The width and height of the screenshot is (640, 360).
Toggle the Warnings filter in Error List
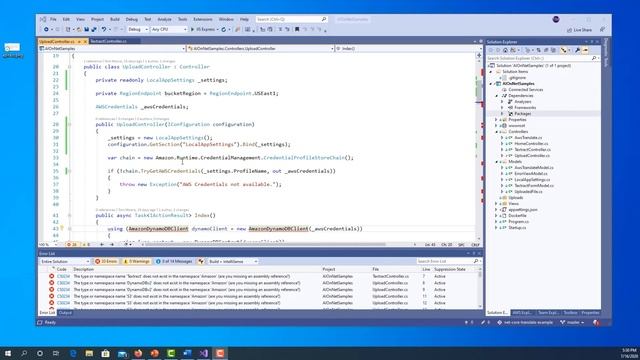coord(137,261)
